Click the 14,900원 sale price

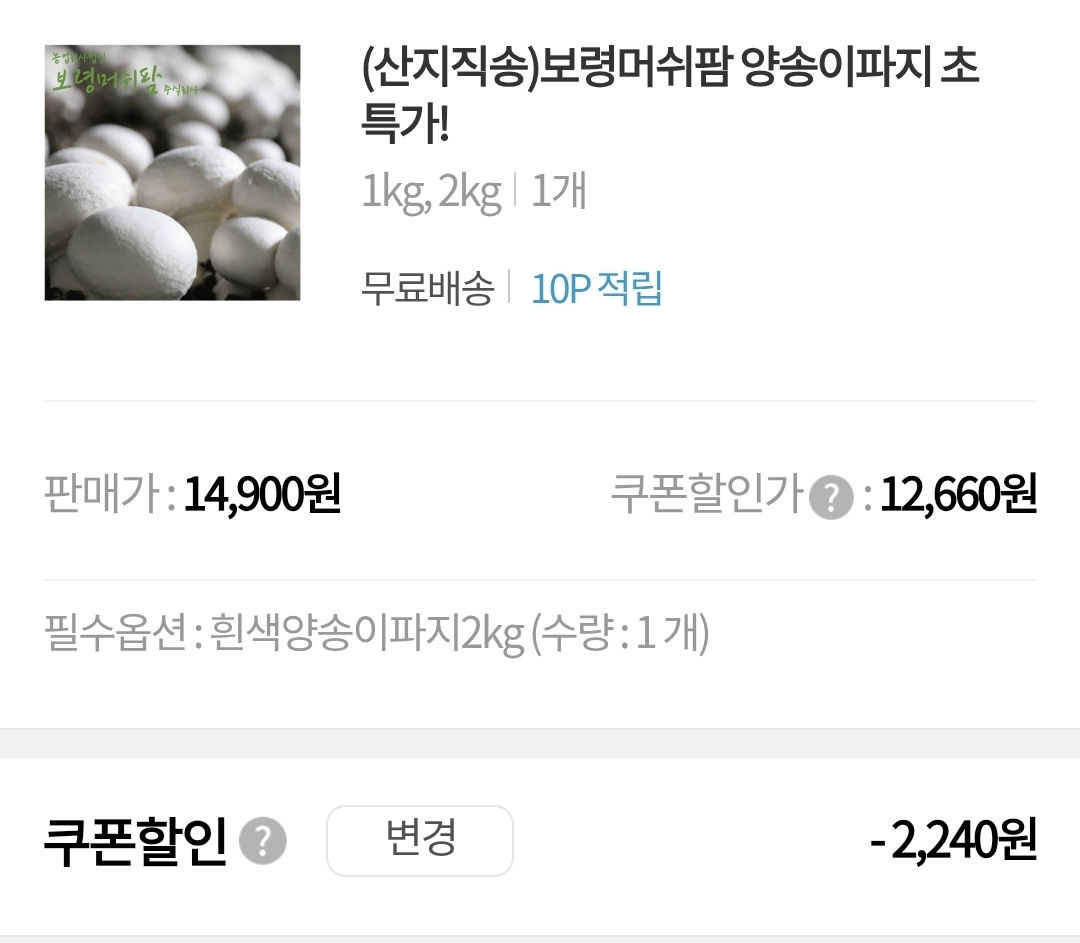click(262, 494)
